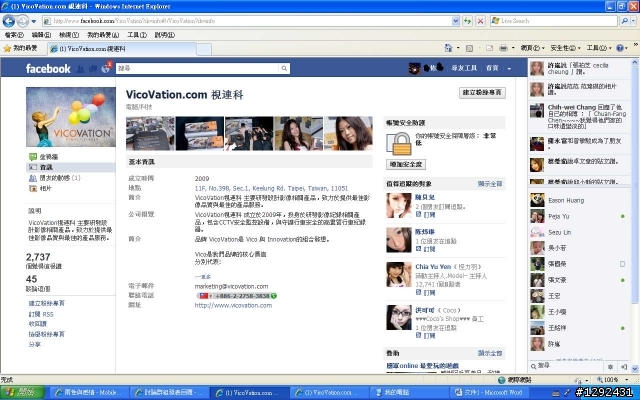Viewport: 640px width, 400px height.
Task: Click the 分享 sidebar link
Action: pyautogui.click(x=35, y=344)
